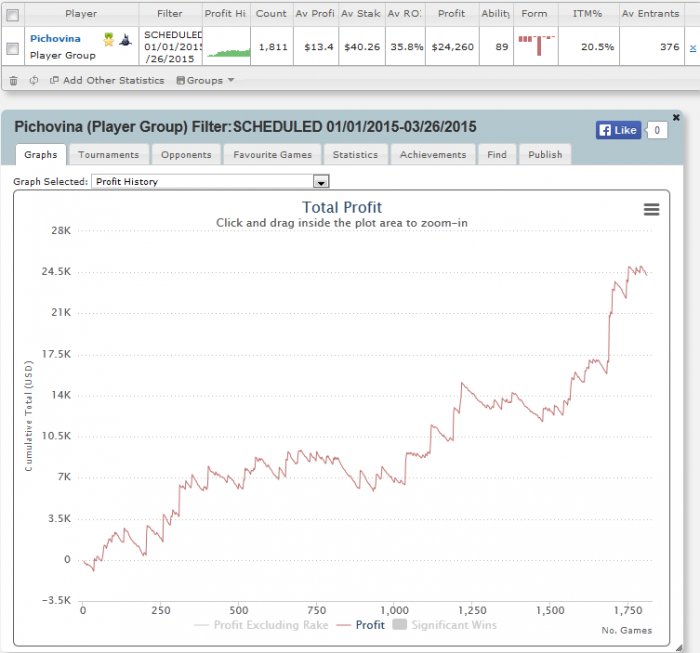Open the Pichovina player link

(55, 38)
